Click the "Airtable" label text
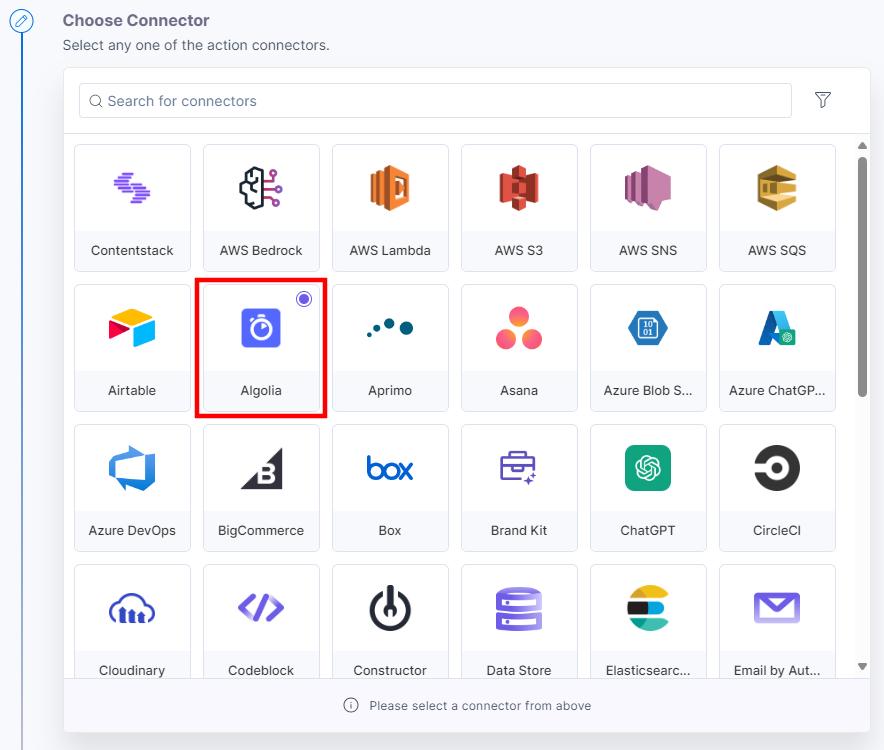Viewport: 884px width, 750px height. coord(132,390)
